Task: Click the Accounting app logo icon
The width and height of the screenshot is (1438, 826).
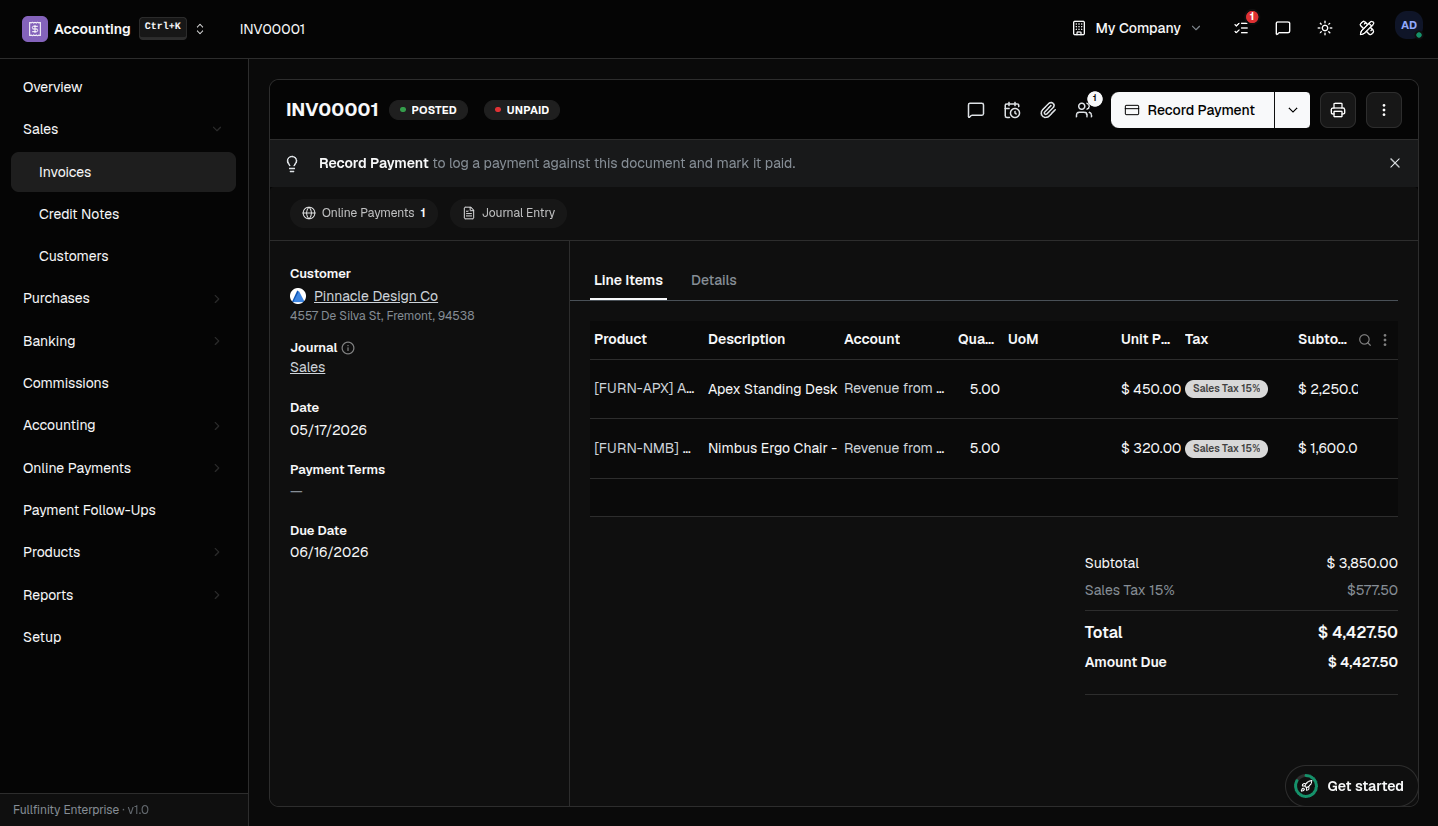Action: click(35, 29)
